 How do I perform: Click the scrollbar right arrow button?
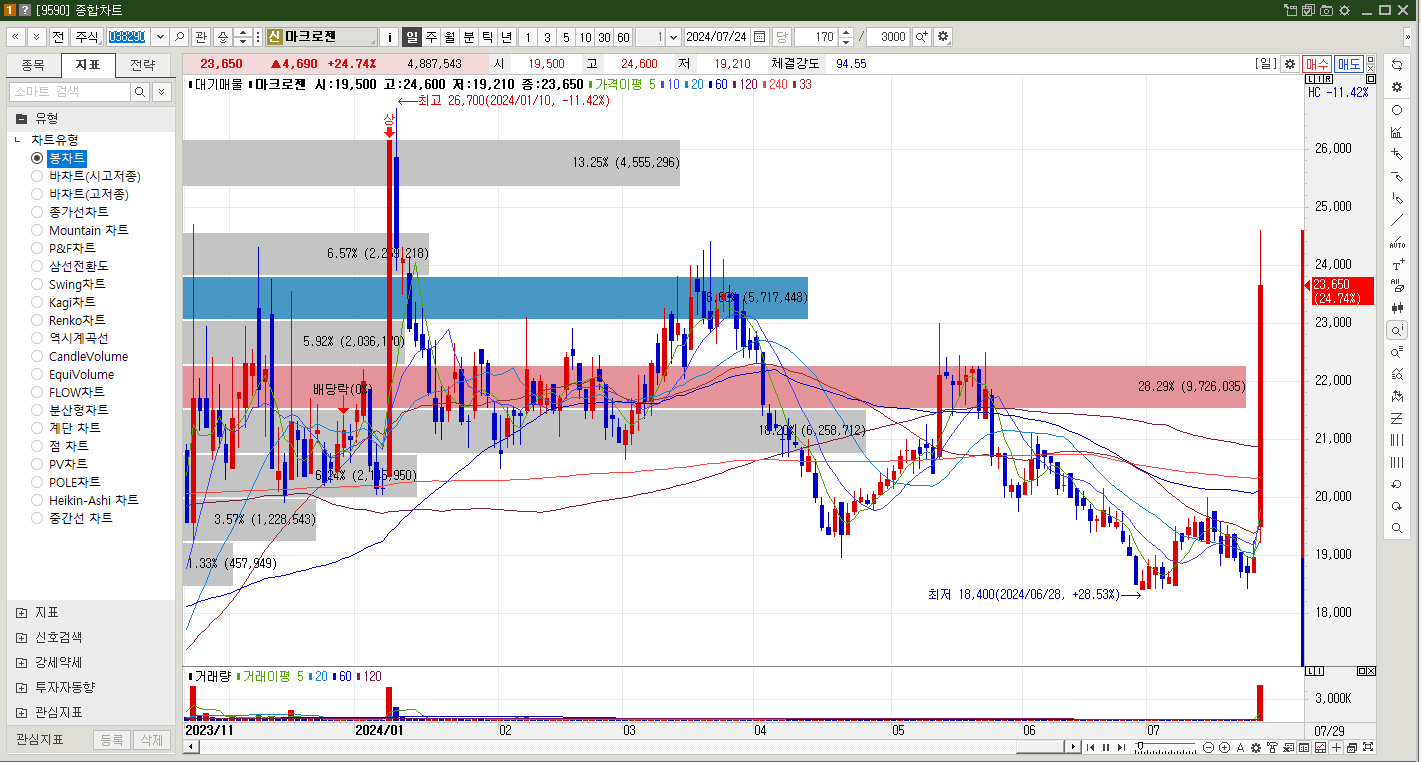[1074, 747]
